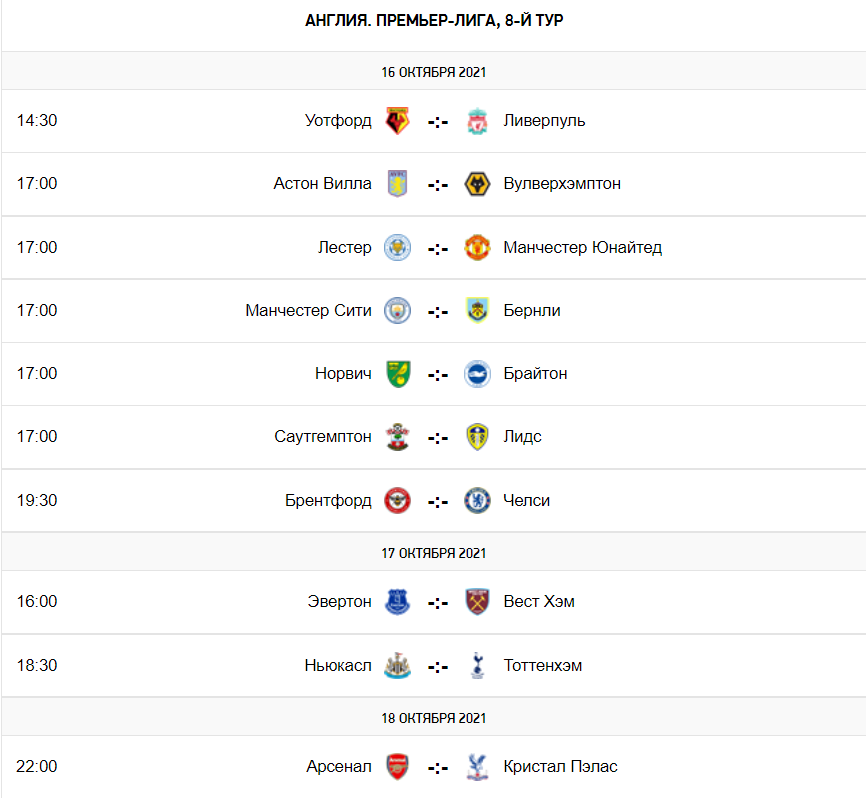This screenshot has width=866, height=798.
Task: Click the Watford club crest icon
Action: pyautogui.click(x=398, y=121)
